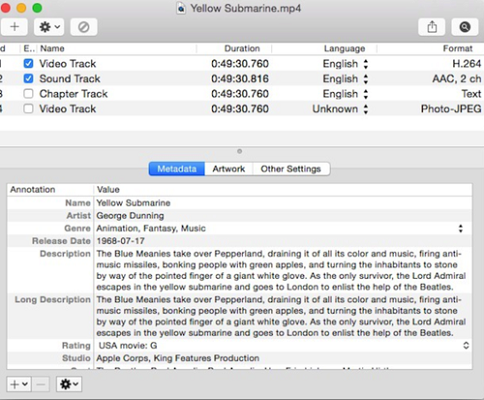Screen dimensions: 484x400
Task: Click the Release Date value 1968-07-17
Action: click(120, 241)
